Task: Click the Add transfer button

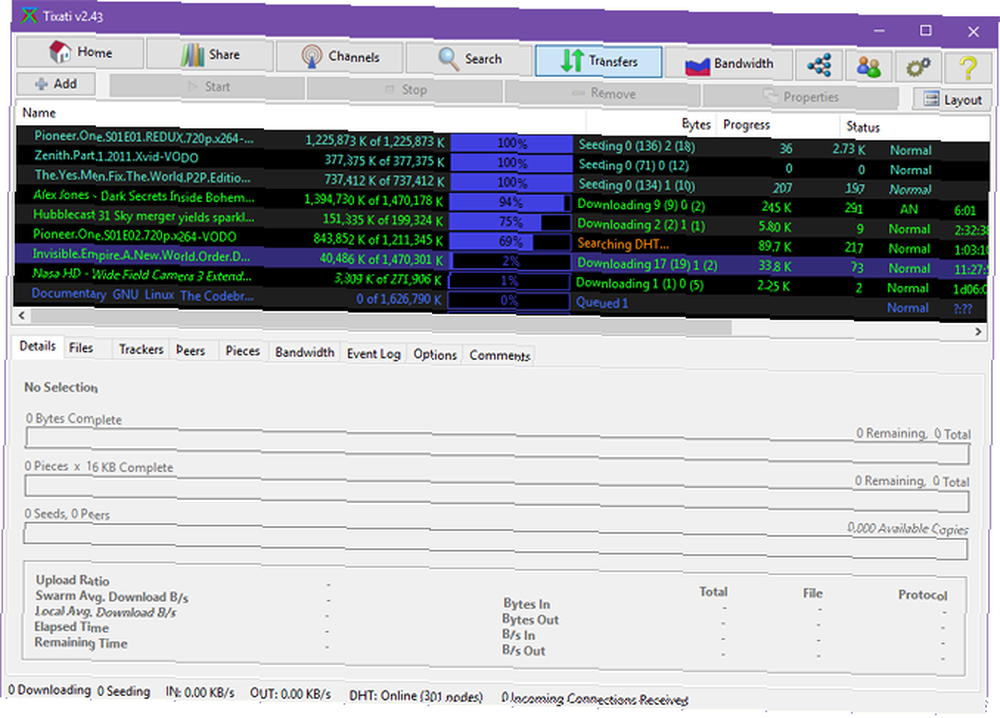Action: tap(56, 84)
